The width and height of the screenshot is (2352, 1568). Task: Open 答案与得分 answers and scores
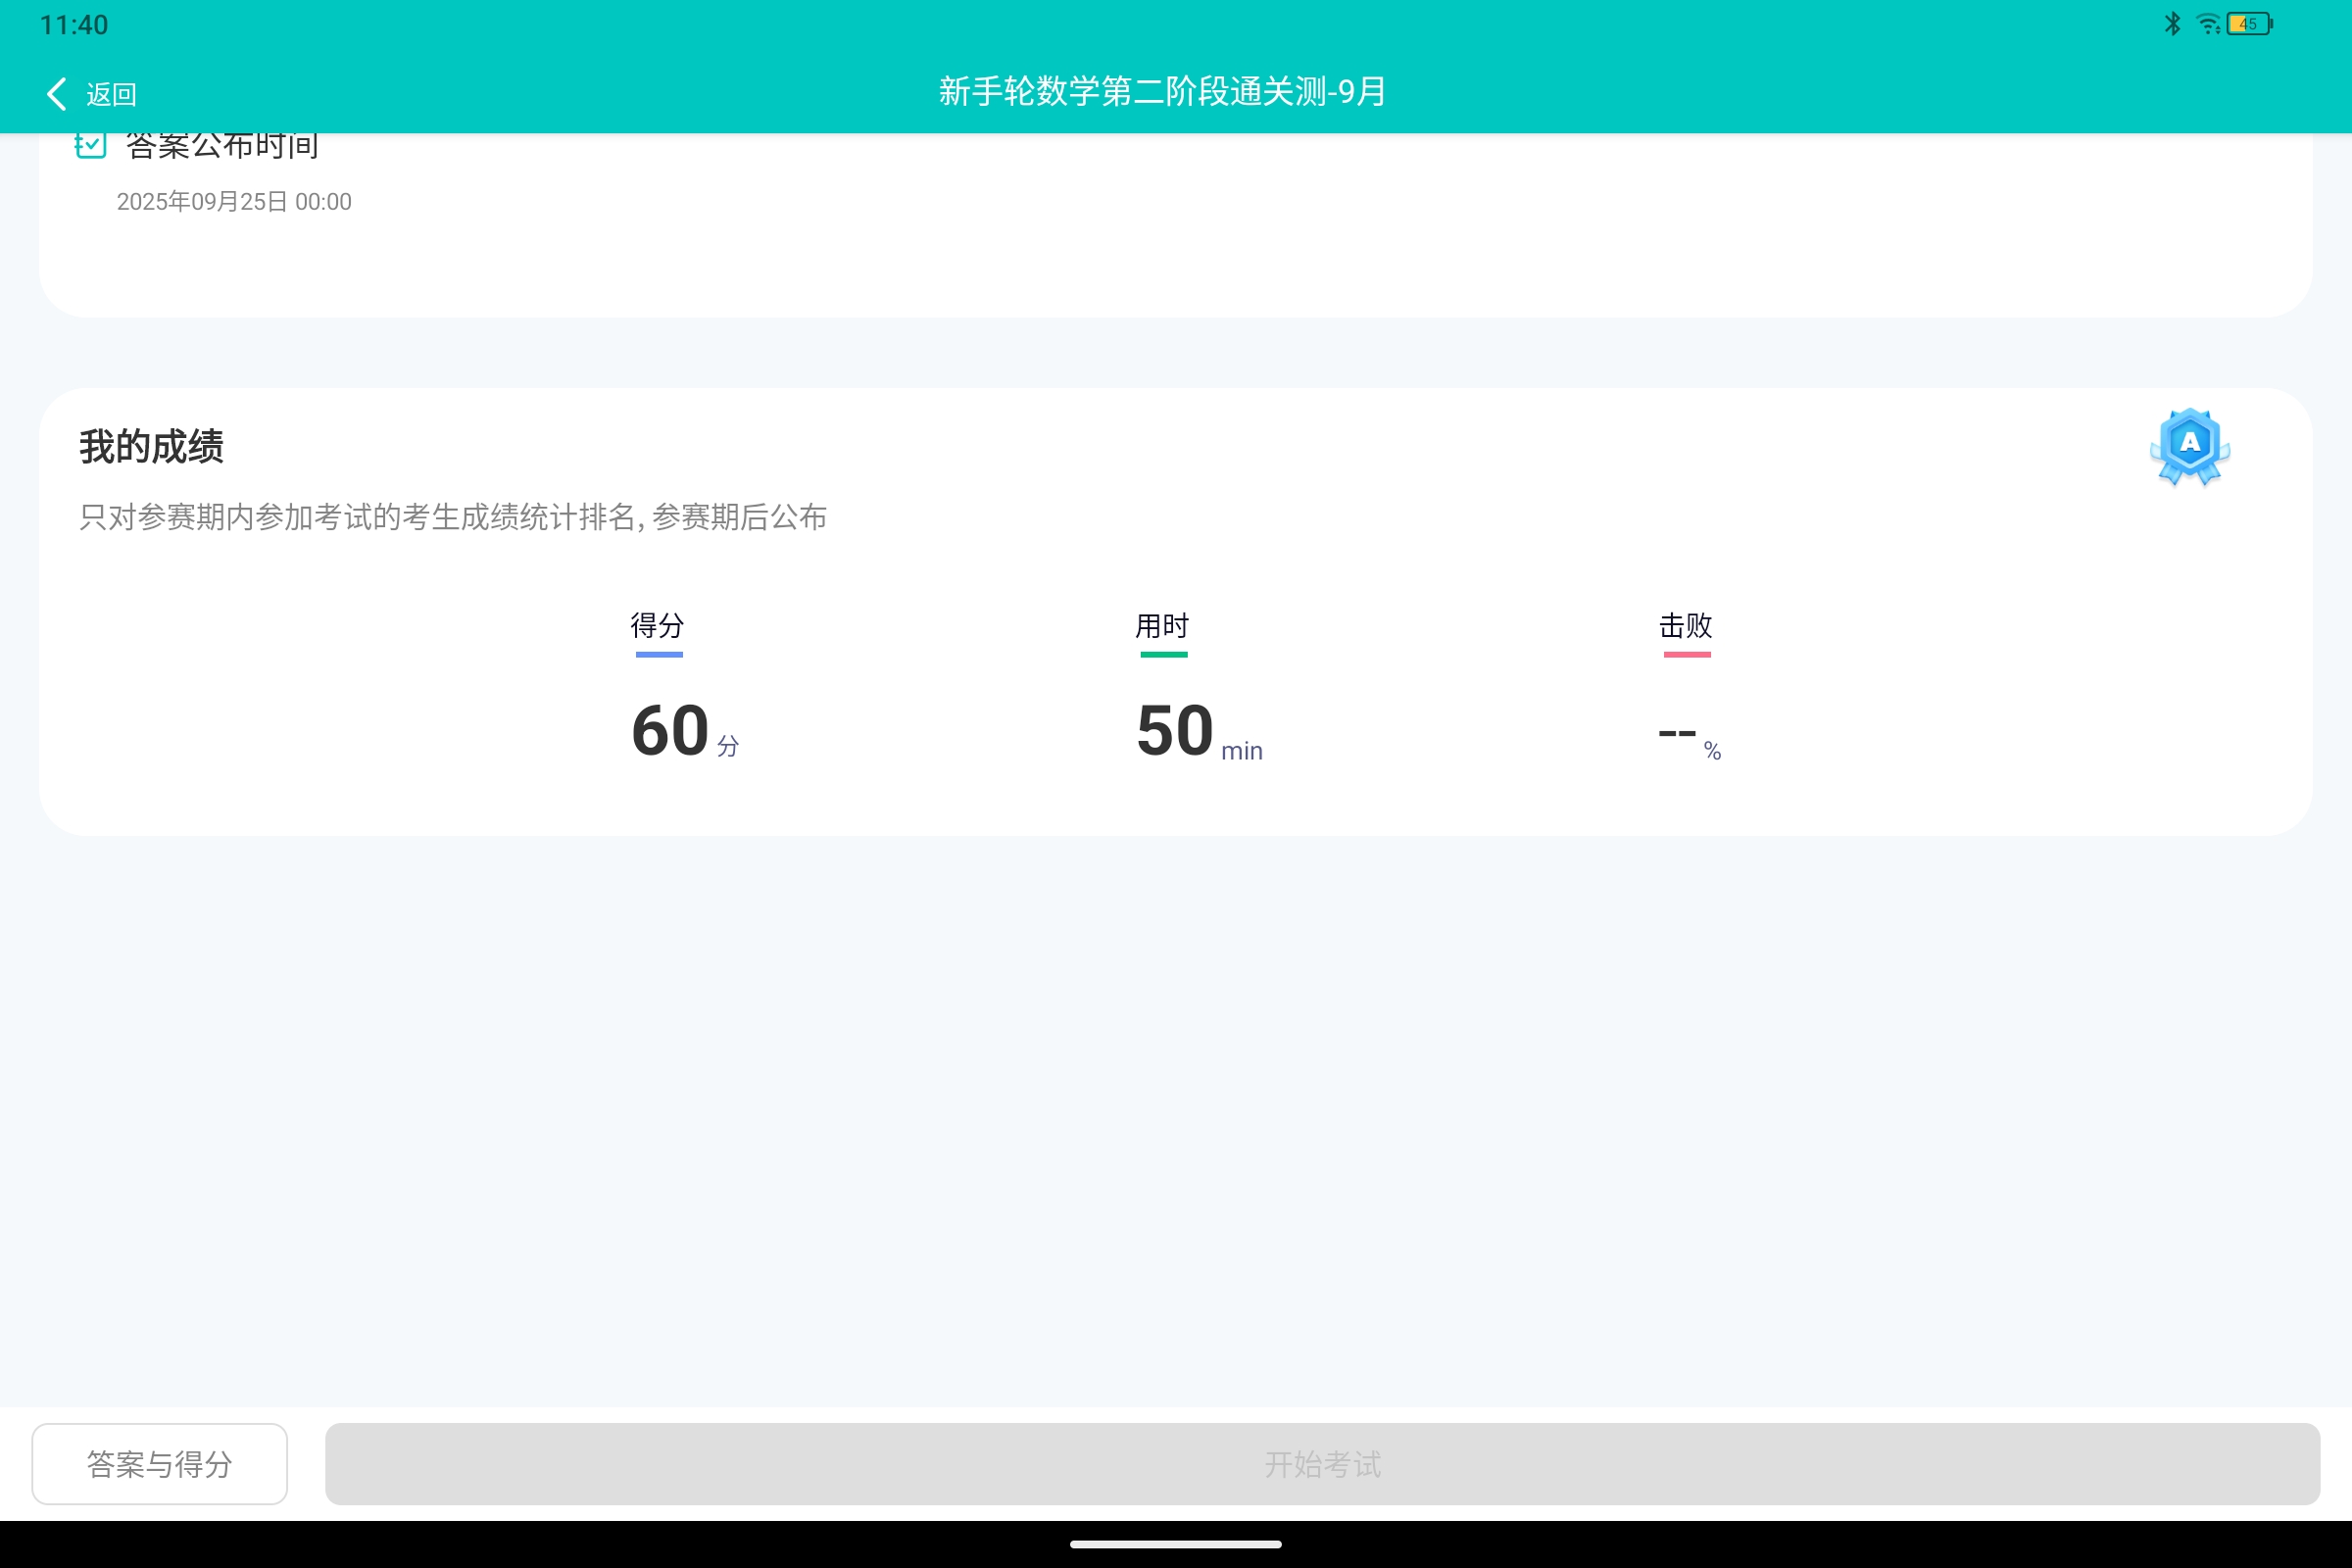point(160,1463)
